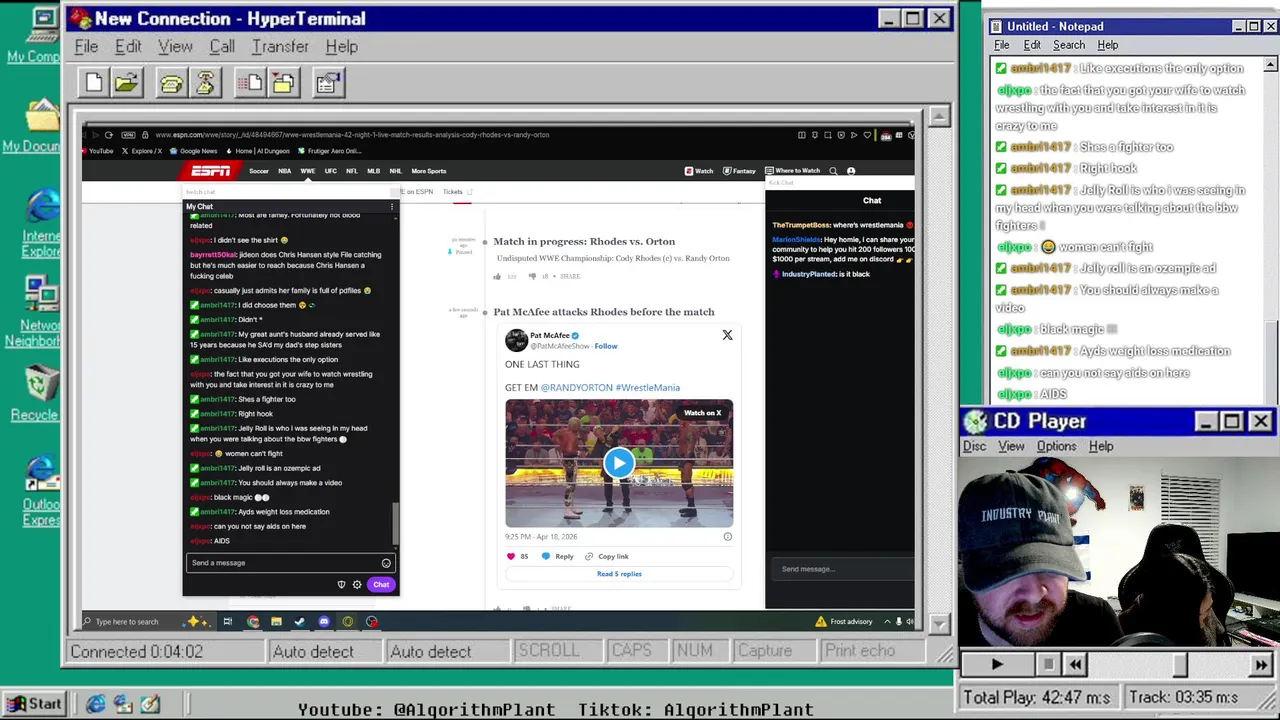Click CD Player stop button
The height and width of the screenshot is (720, 1280).
1047,664
